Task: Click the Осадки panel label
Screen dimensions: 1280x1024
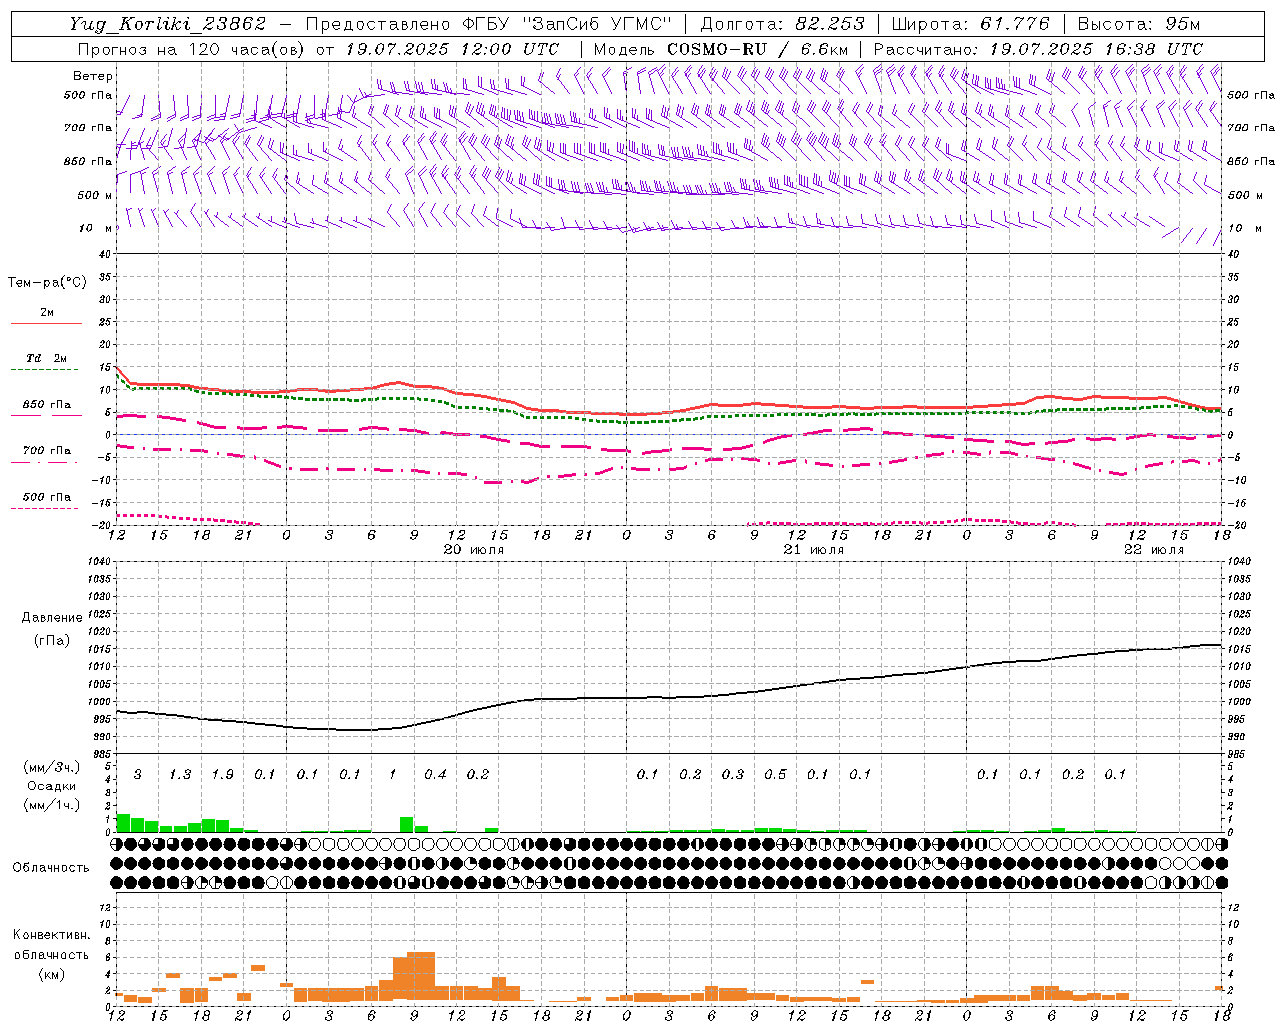Action: [52, 786]
